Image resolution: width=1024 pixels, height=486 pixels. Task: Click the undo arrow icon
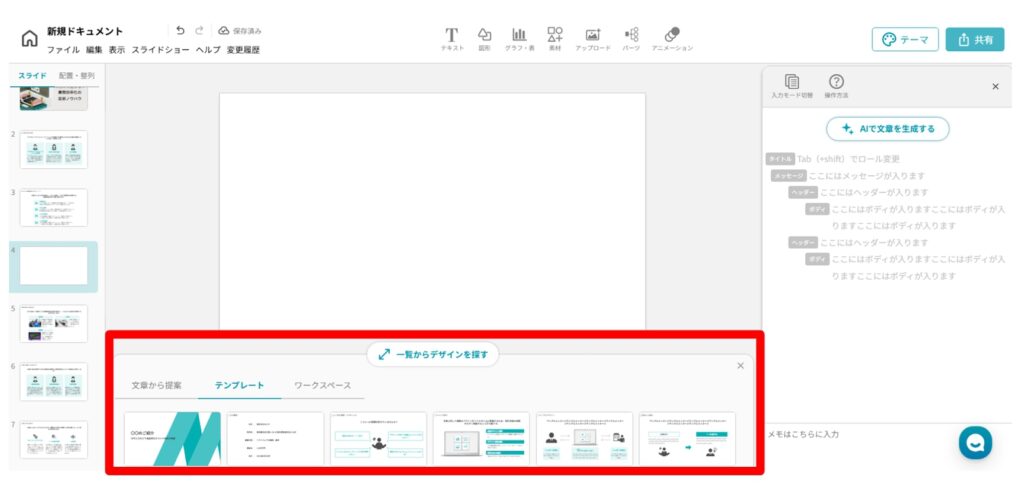click(x=180, y=30)
